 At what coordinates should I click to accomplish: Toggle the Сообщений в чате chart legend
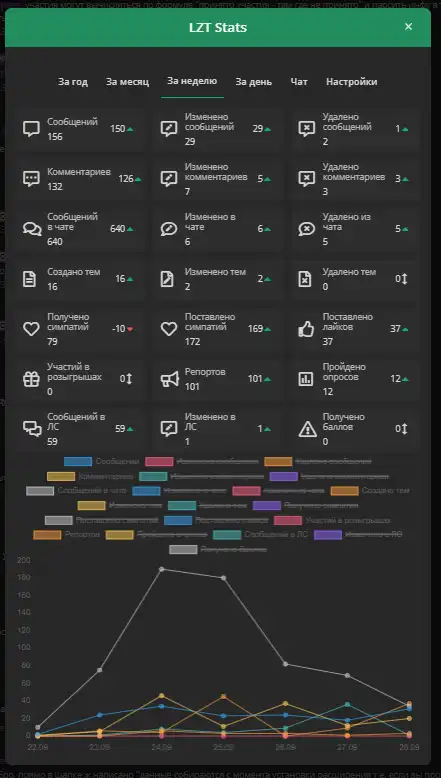(x=77, y=491)
